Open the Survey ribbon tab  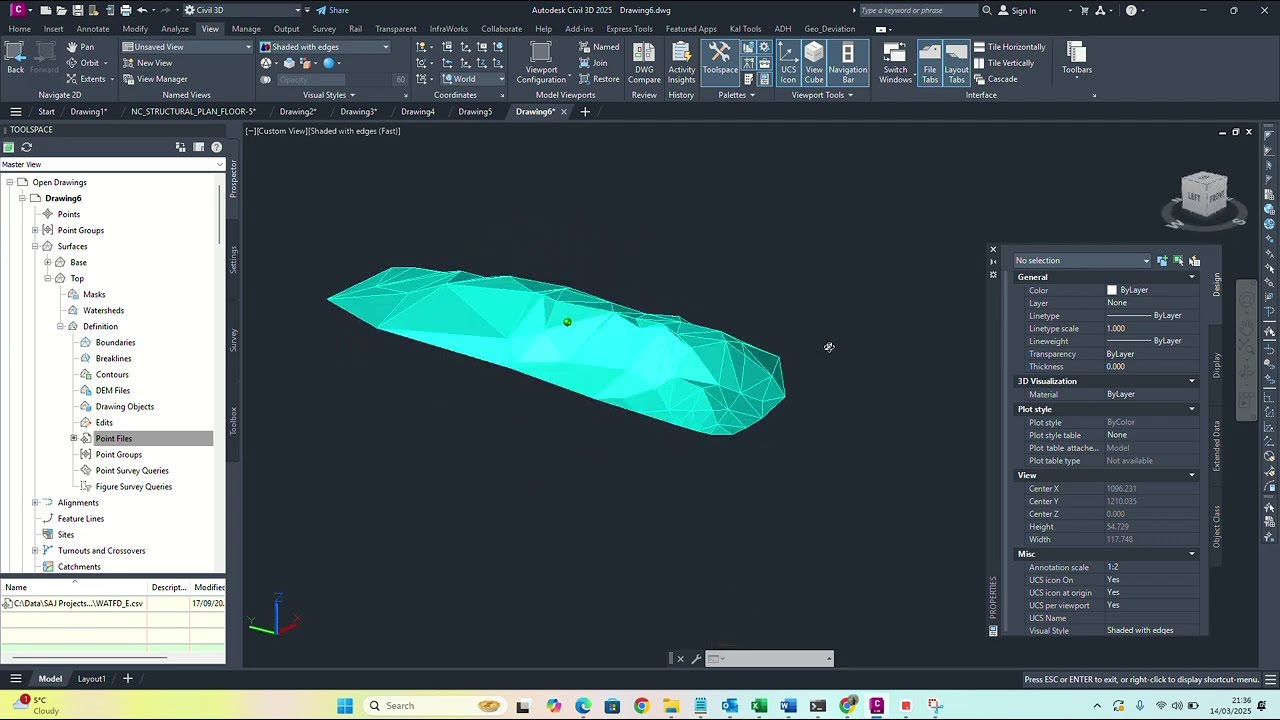point(323,29)
